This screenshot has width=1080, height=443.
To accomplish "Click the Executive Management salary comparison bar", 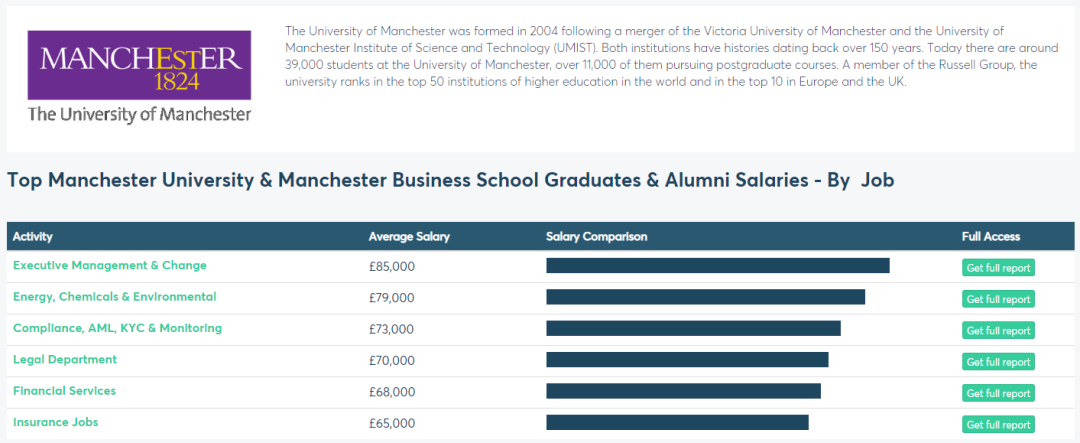I will [717, 266].
